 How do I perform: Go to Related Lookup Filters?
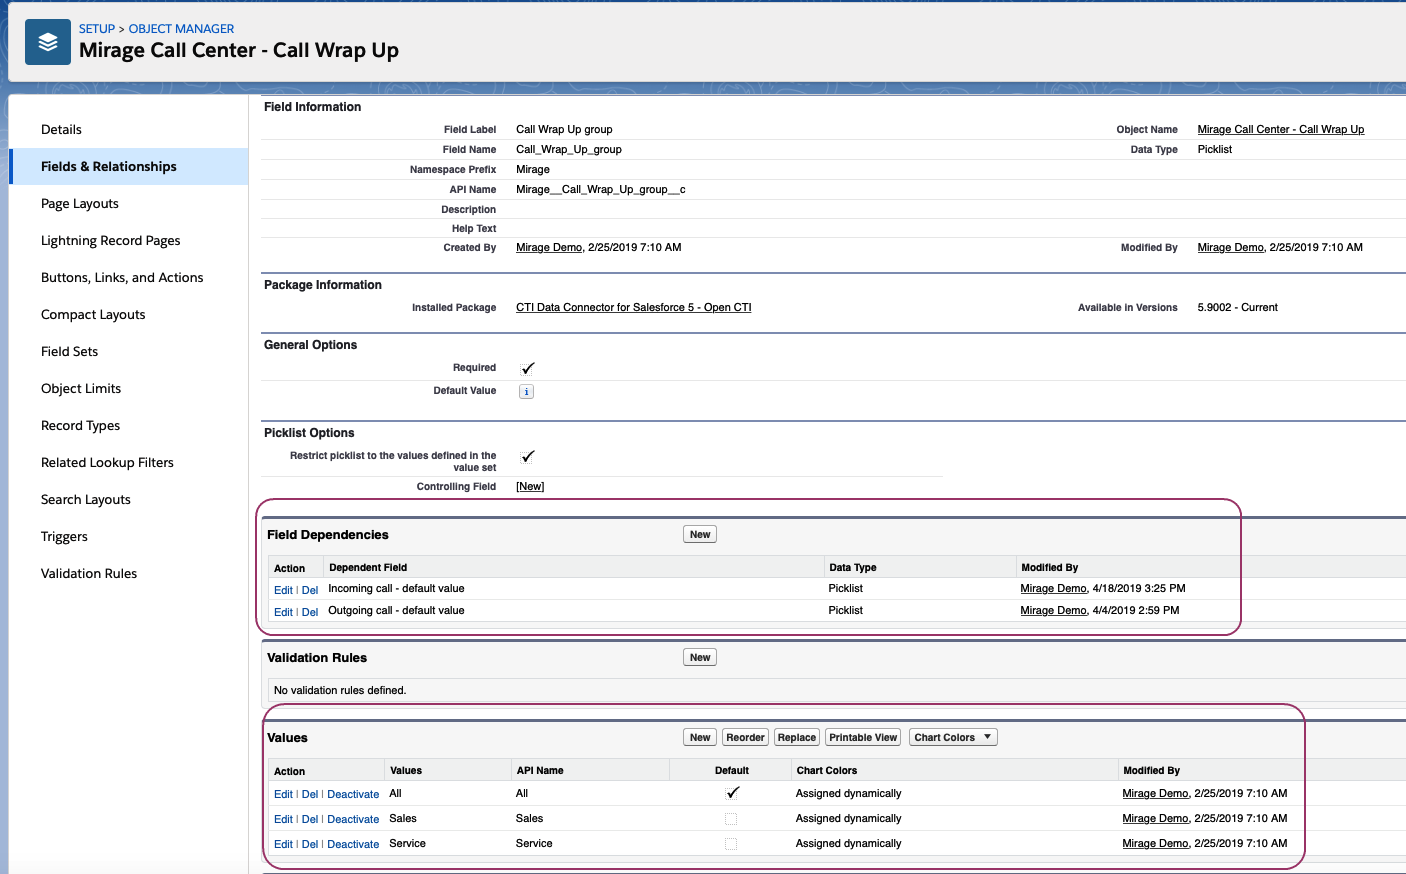pos(107,463)
